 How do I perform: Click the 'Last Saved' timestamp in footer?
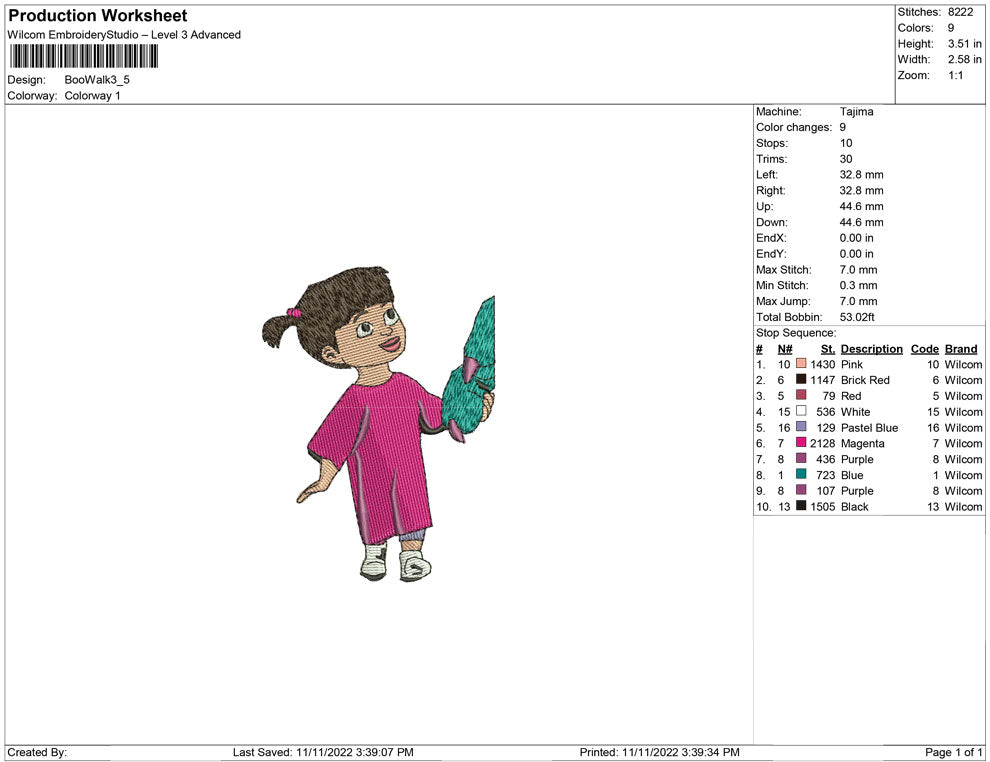tap(323, 752)
